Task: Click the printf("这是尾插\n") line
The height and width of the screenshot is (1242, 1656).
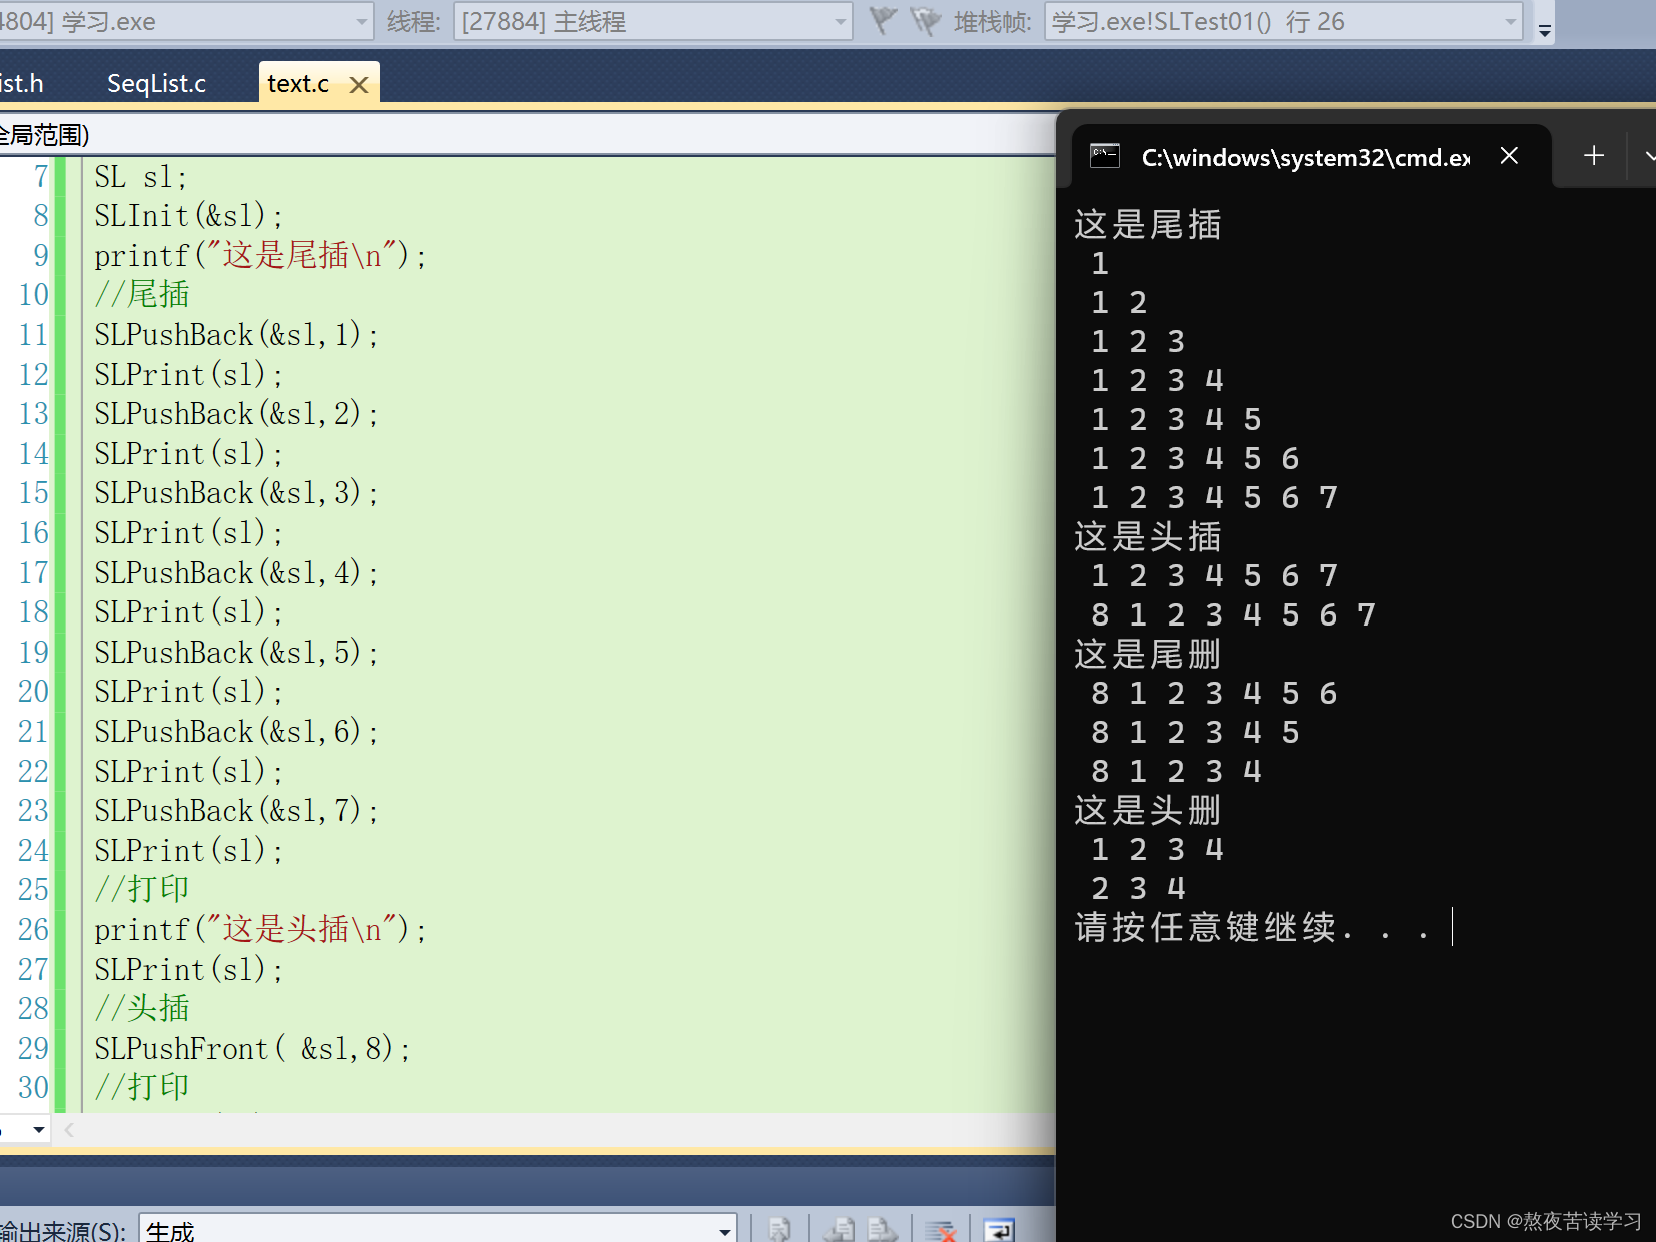Action: 260,256
